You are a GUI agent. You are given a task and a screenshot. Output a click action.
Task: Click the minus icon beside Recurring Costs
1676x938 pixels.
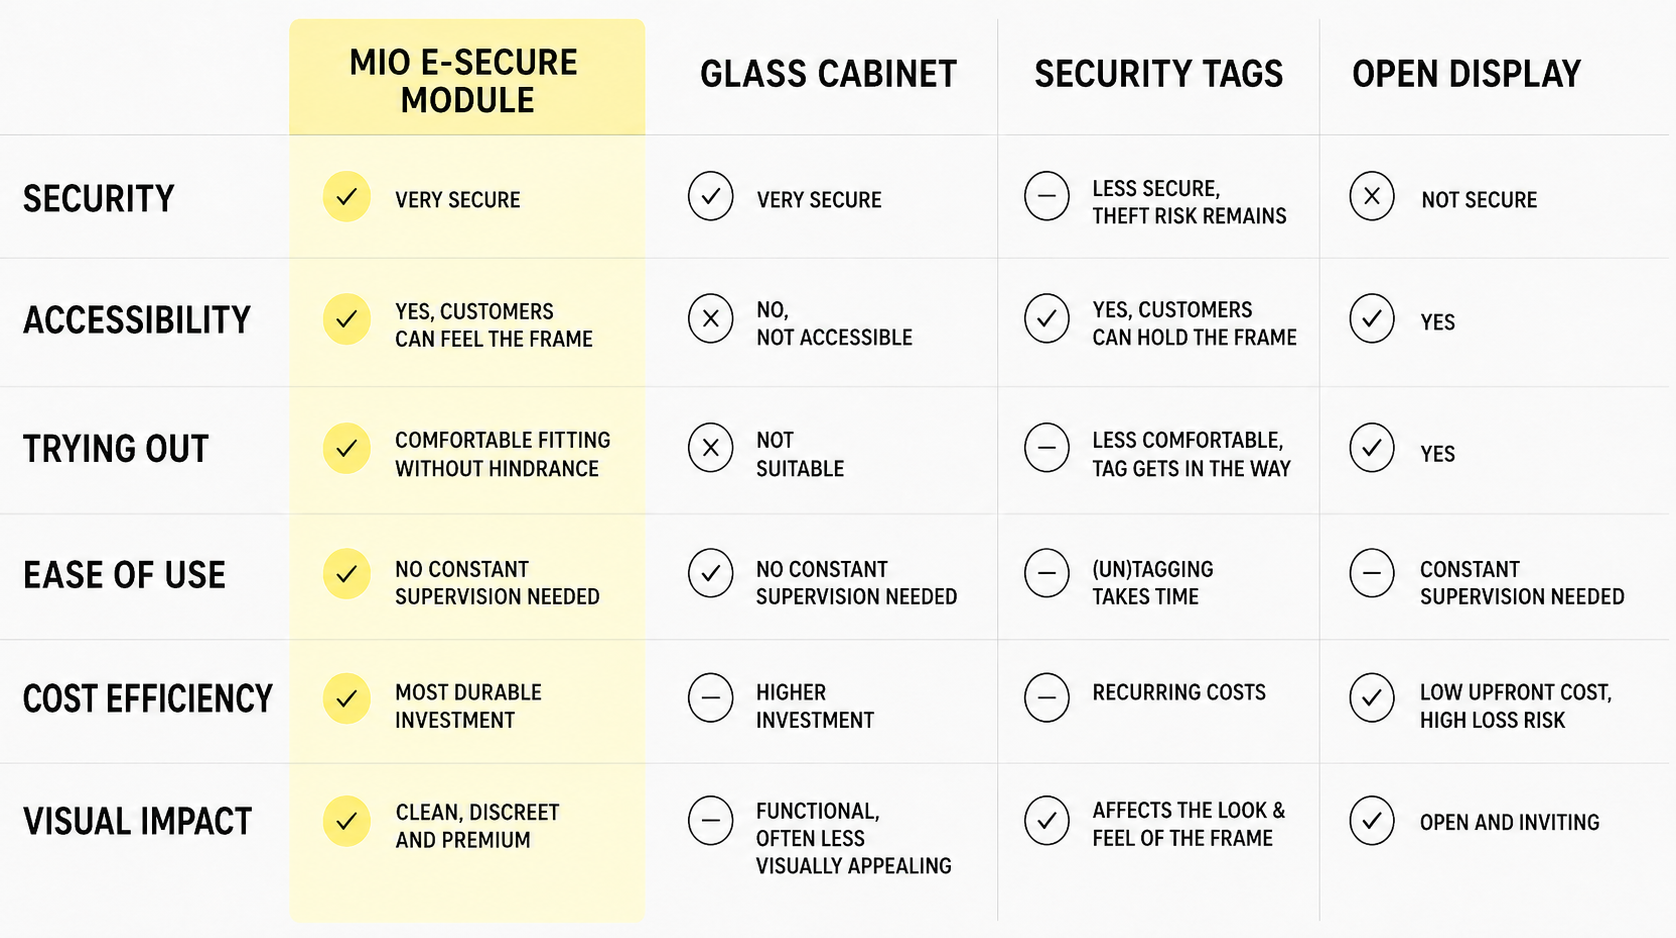(1047, 698)
